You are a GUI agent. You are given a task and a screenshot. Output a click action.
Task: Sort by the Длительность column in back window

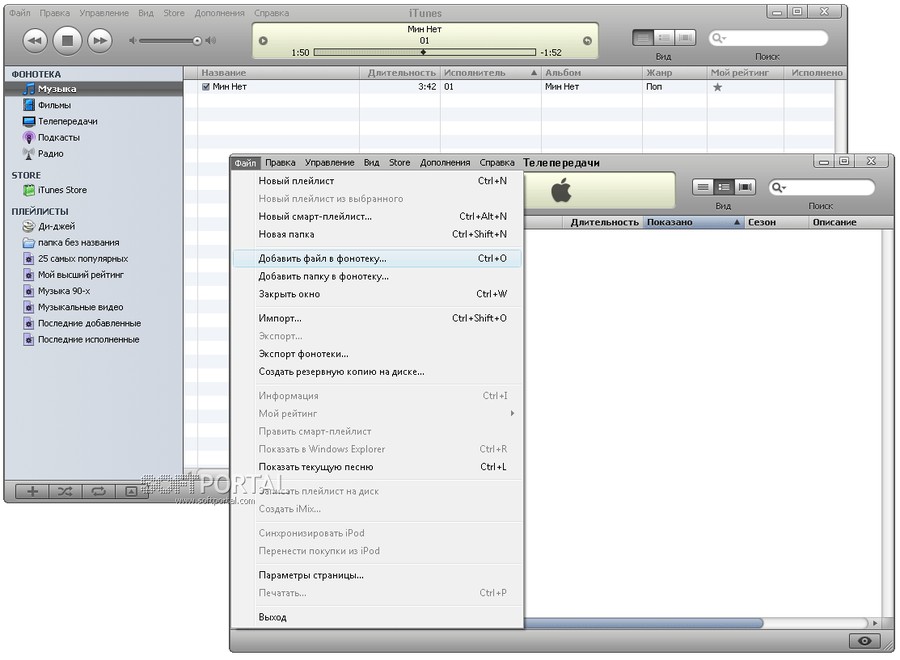coord(401,73)
